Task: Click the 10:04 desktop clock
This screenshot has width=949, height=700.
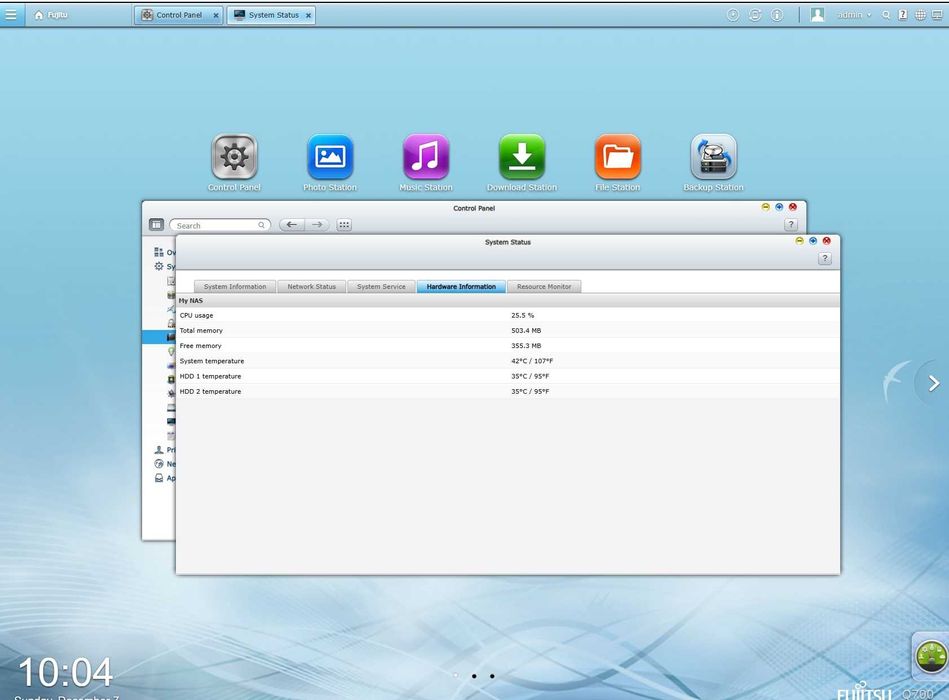Action: point(65,672)
